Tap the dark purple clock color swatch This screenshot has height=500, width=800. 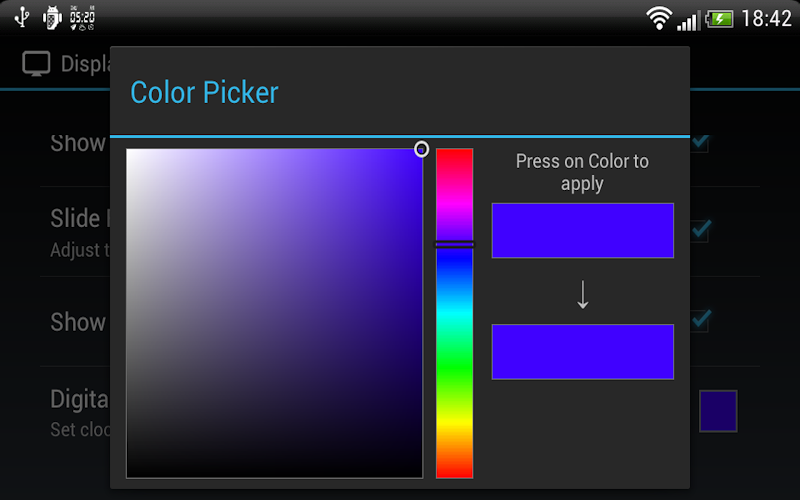(x=718, y=411)
